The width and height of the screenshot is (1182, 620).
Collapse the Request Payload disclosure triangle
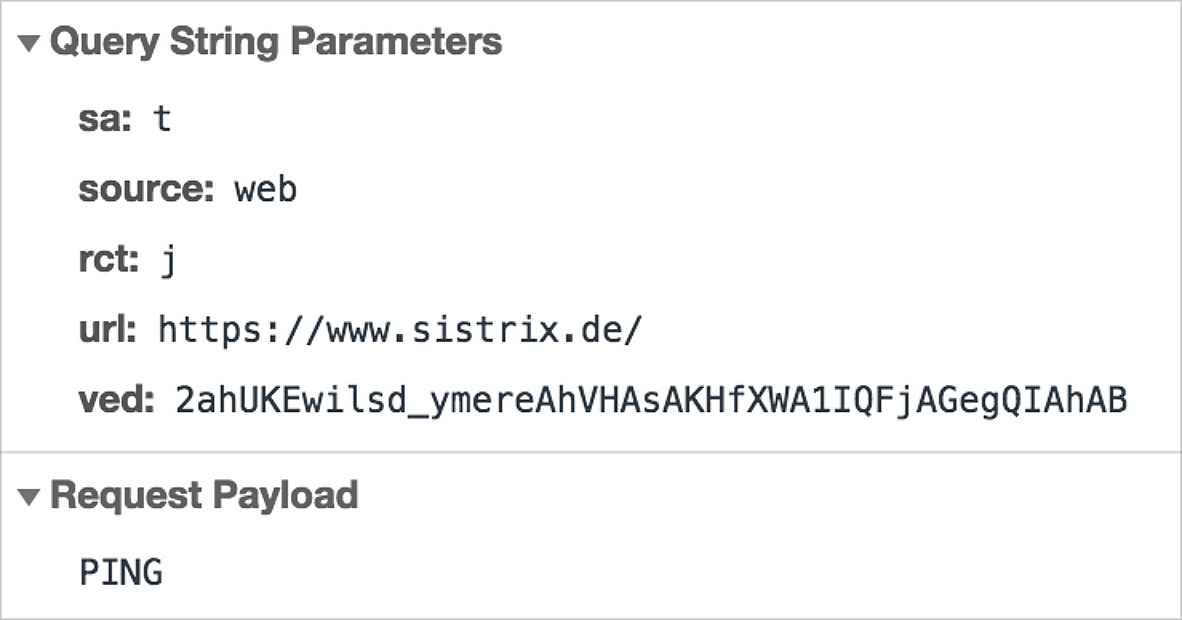click(x=30, y=496)
